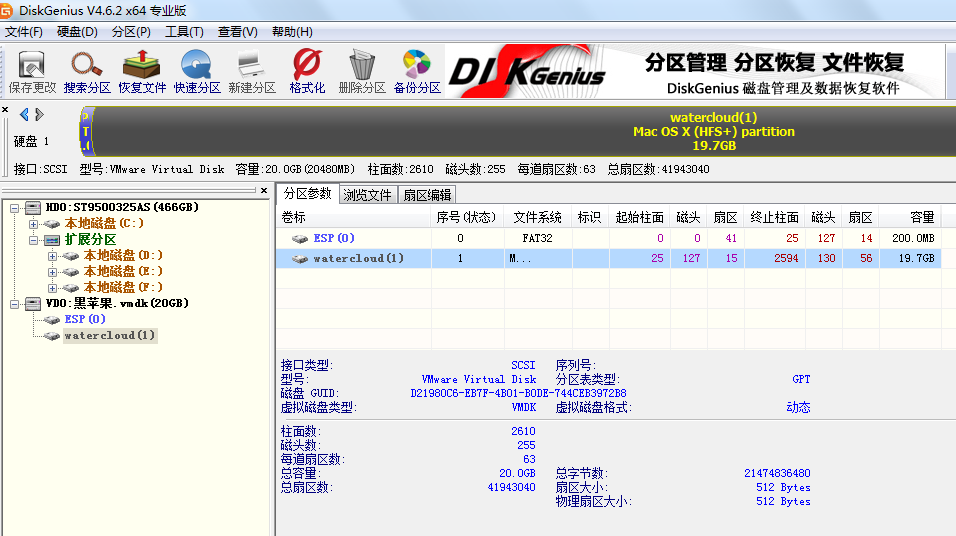
Task: Click the total sectors value 41943040 in details
Action: pos(511,487)
